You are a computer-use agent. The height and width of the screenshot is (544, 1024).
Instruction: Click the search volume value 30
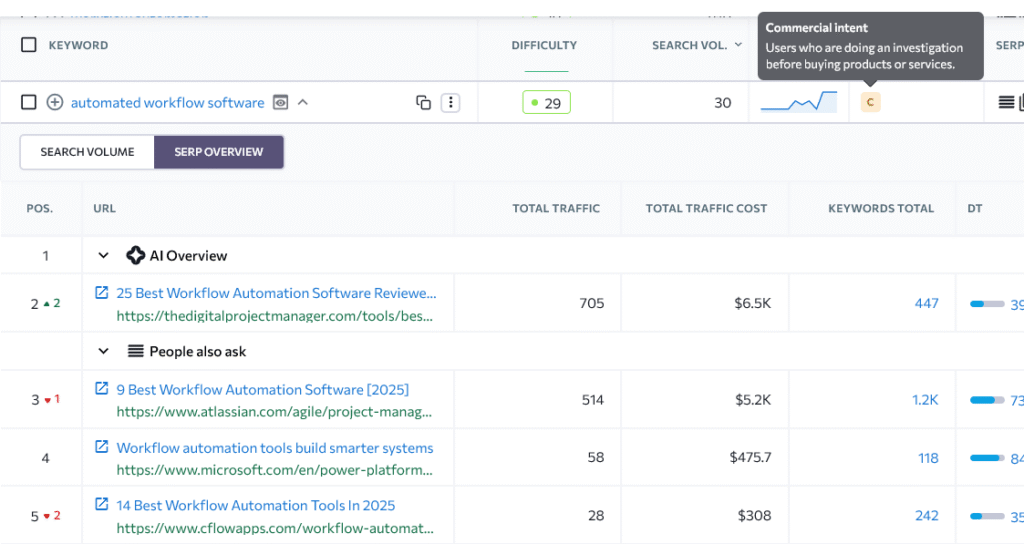click(x=722, y=103)
